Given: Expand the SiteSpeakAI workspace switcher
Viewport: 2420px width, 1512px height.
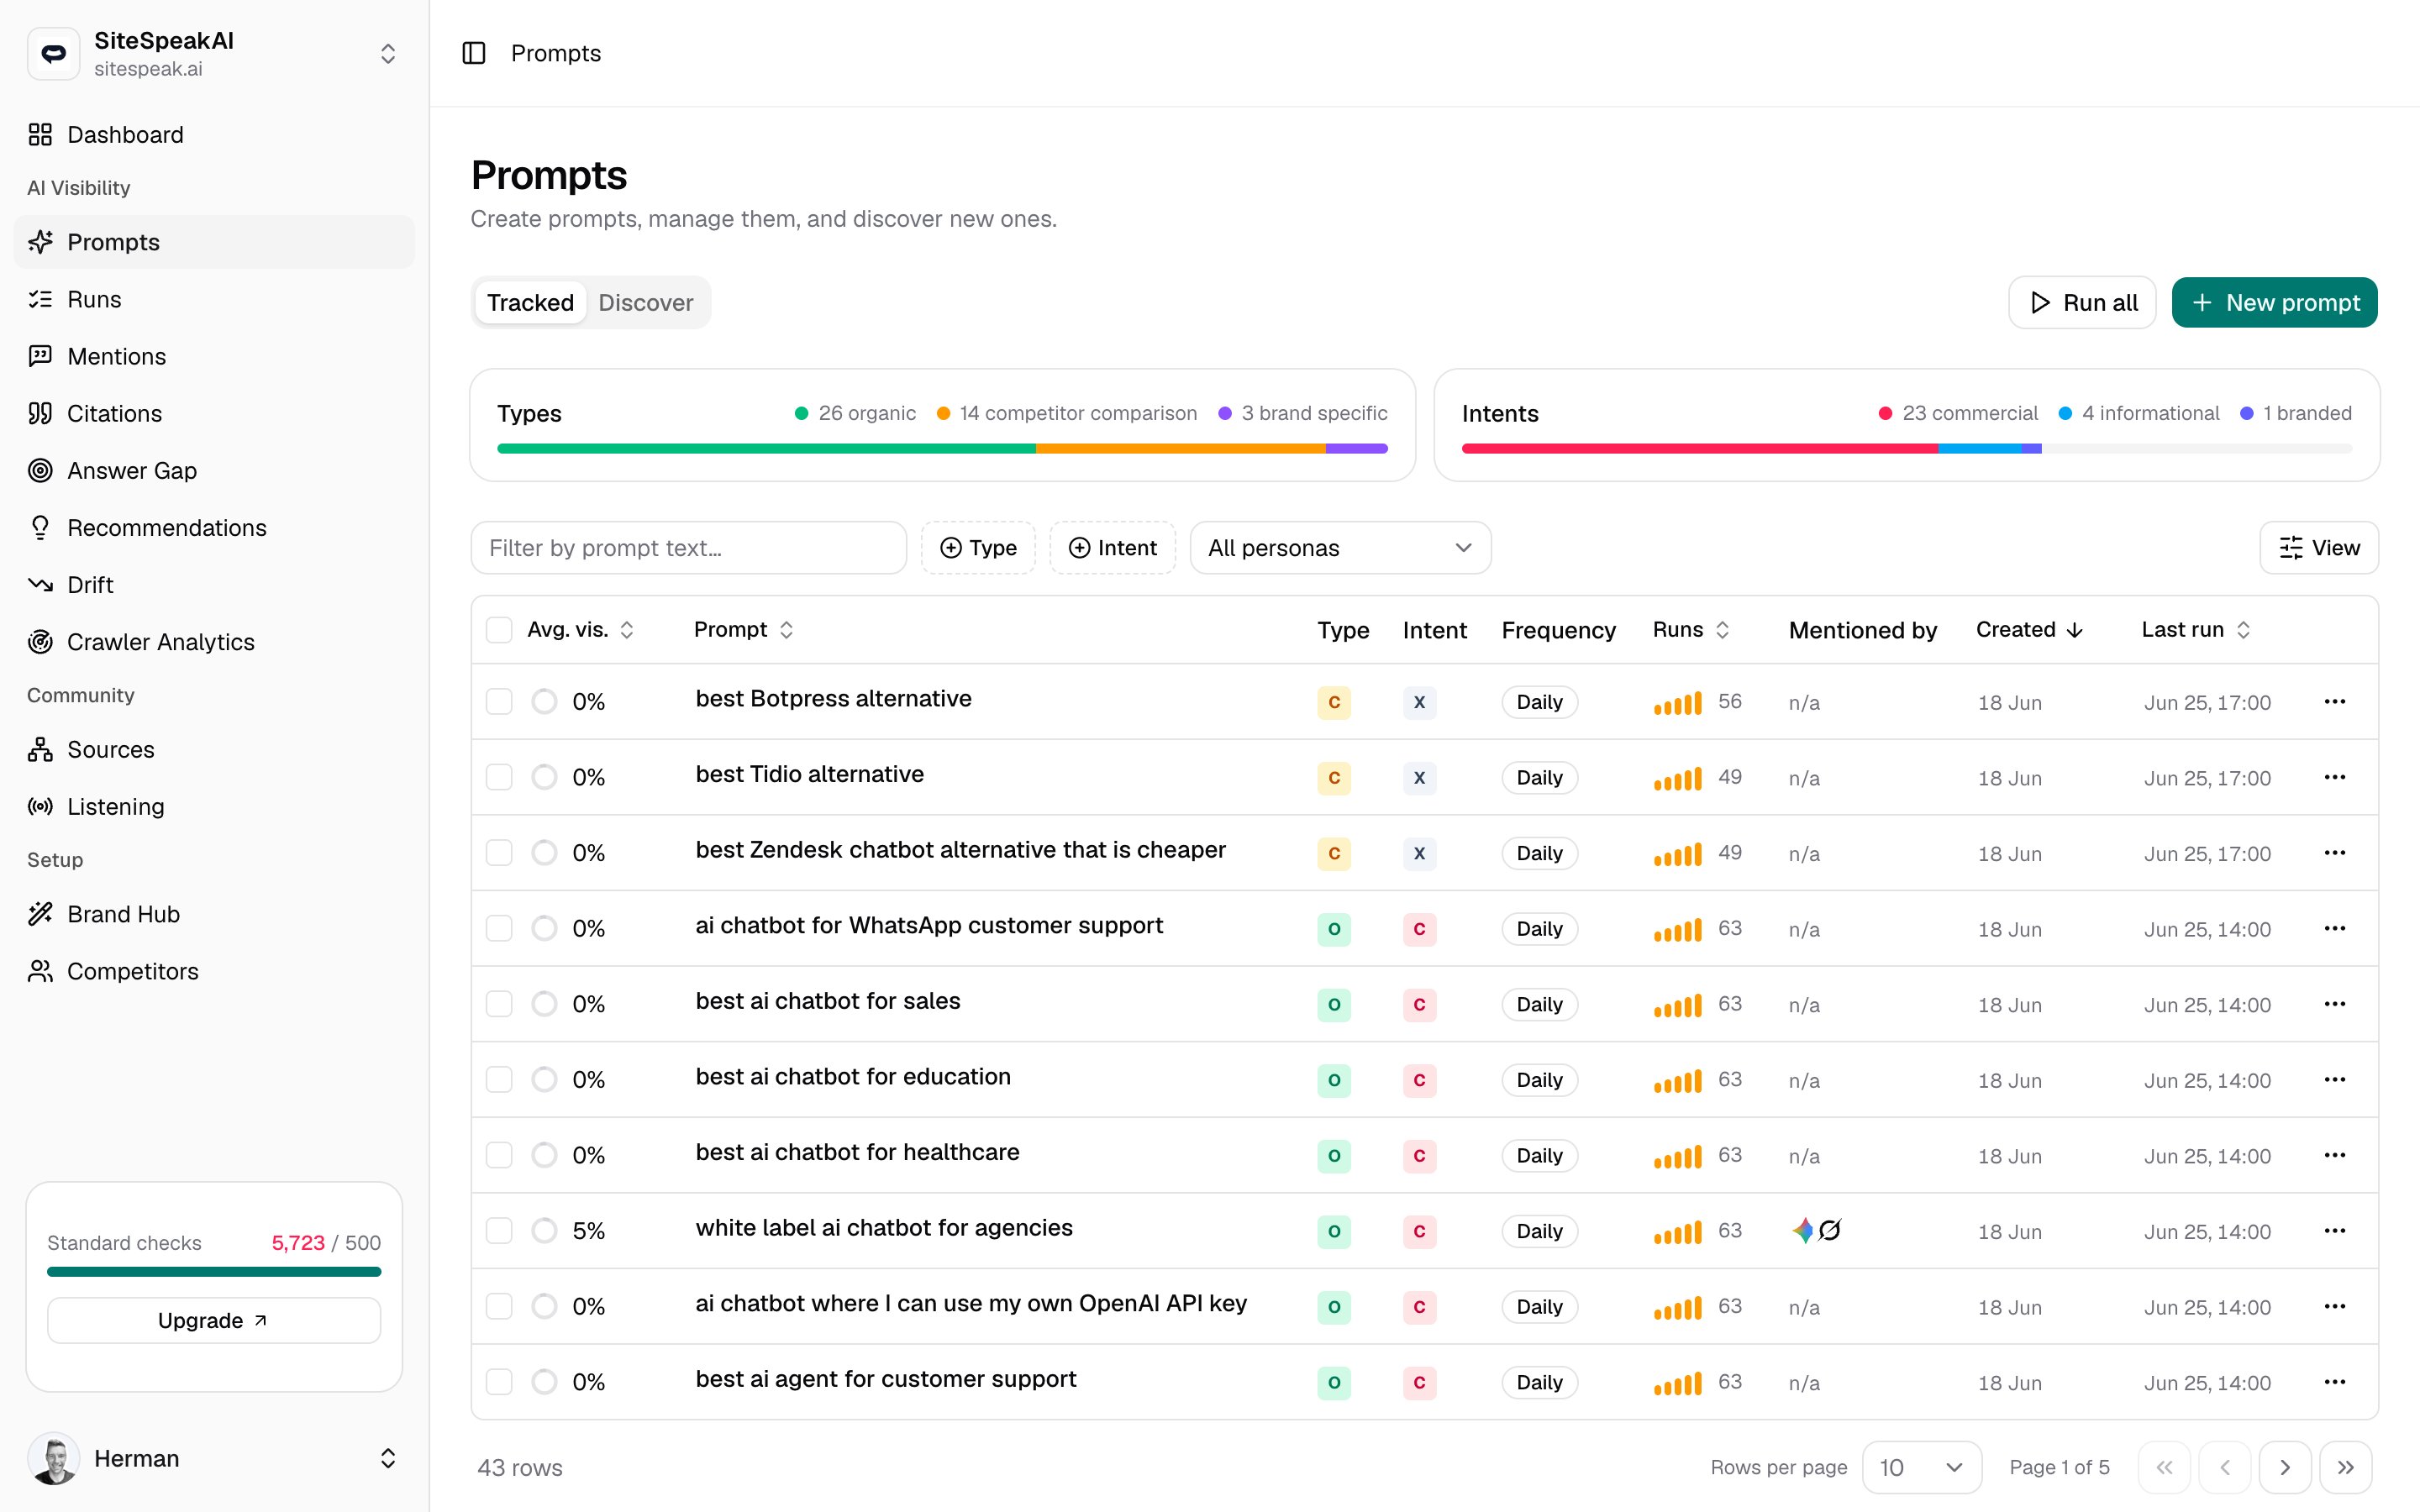Looking at the screenshot, I should click(x=388, y=53).
